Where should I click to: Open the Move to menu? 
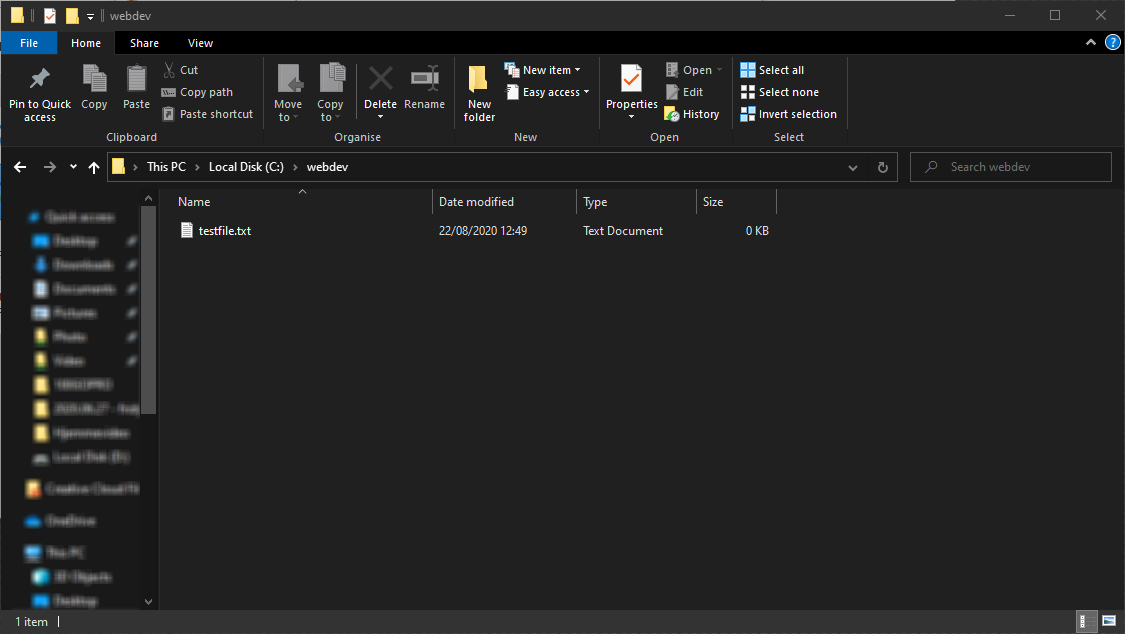pos(288,94)
